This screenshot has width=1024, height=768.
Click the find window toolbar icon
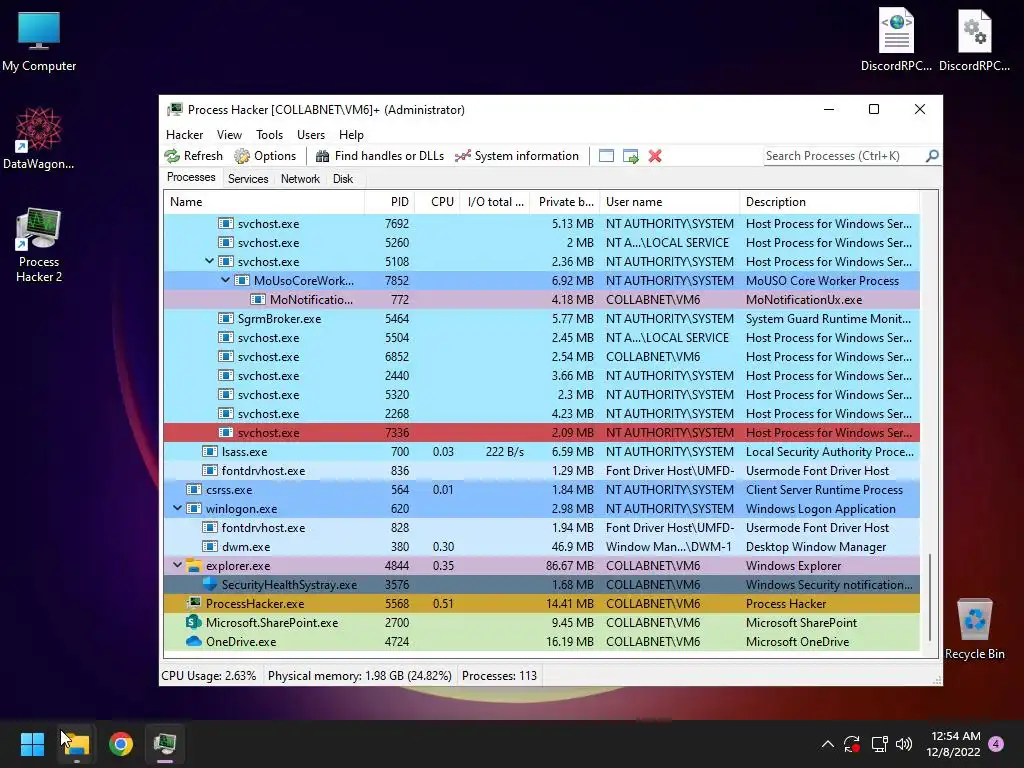point(606,156)
